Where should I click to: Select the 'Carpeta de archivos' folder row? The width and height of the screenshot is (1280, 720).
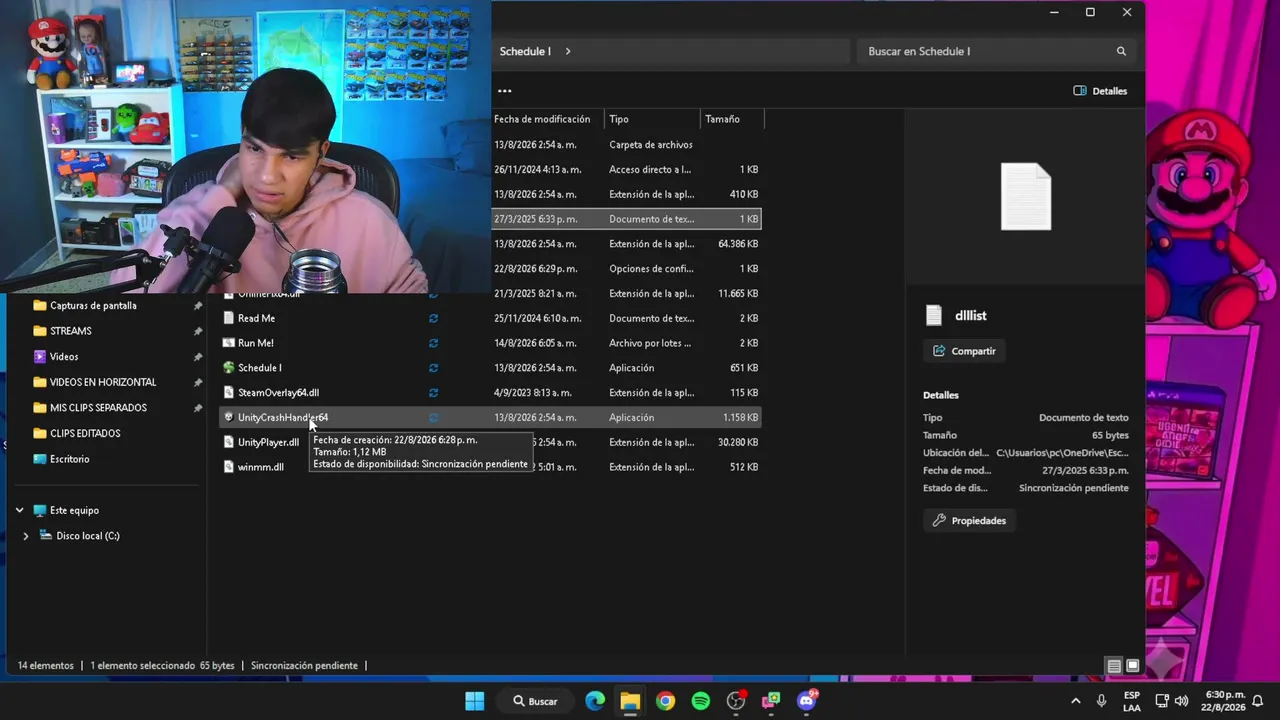(626, 145)
